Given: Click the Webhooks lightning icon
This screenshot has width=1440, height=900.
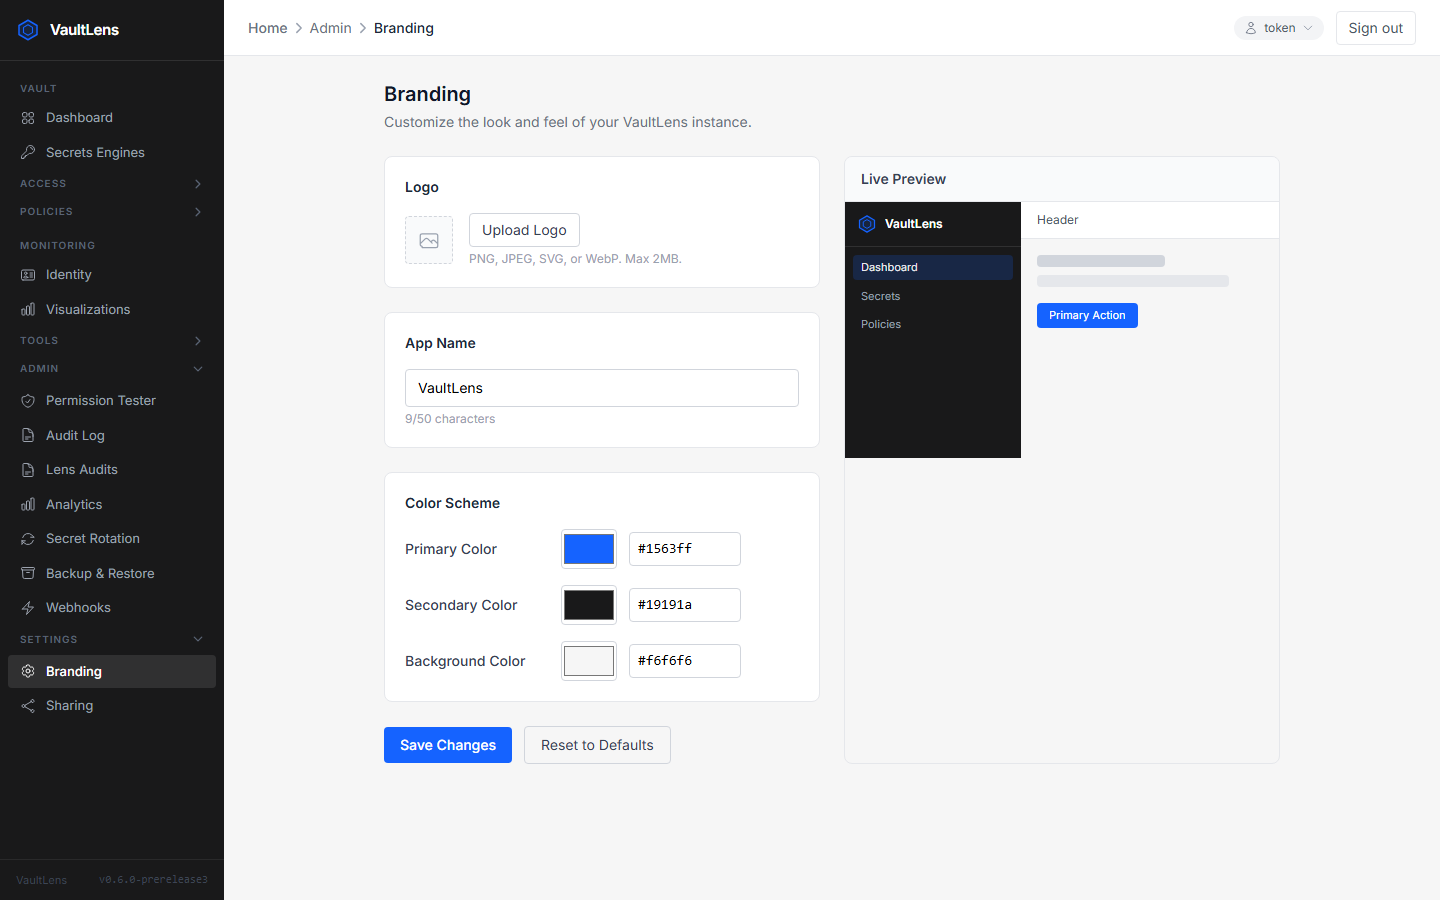Looking at the screenshot, I should (28, 607).
